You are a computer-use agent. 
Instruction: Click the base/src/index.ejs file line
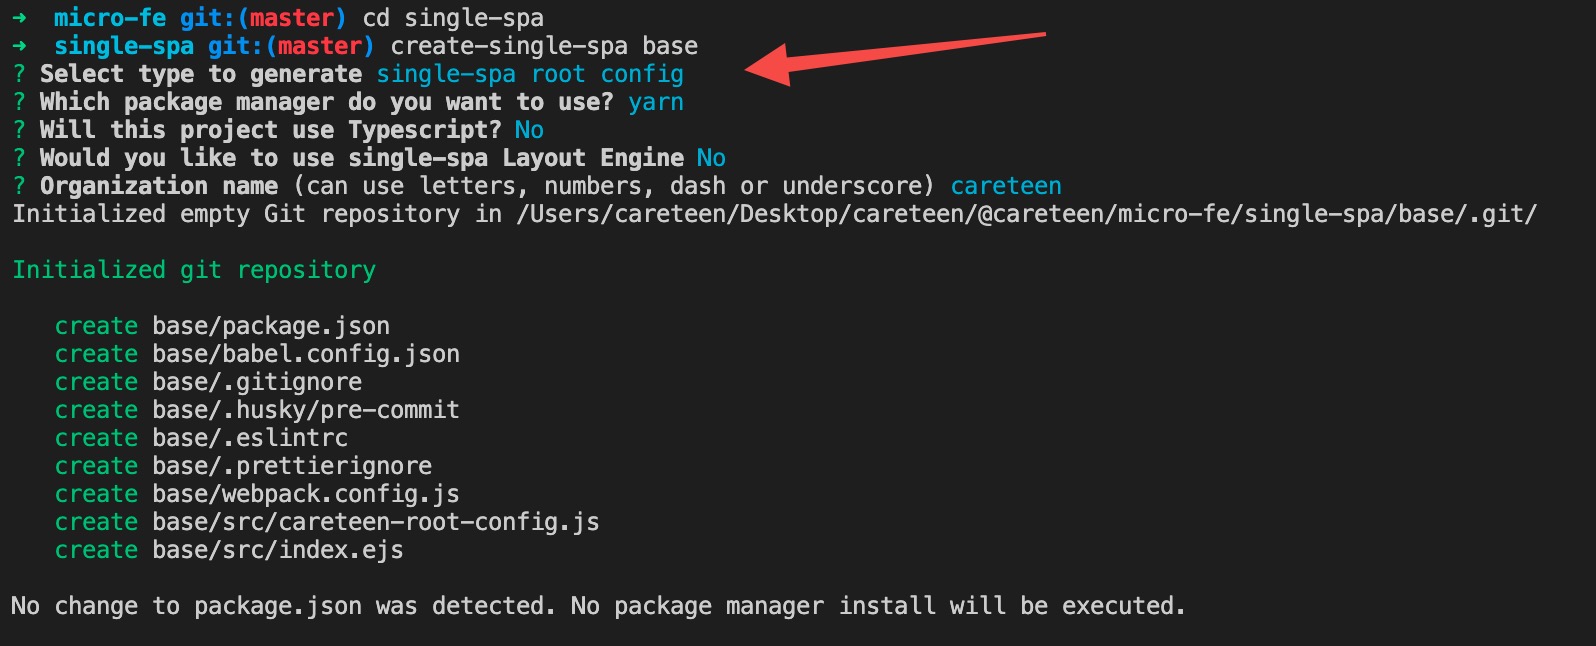(x=229, y=550)
